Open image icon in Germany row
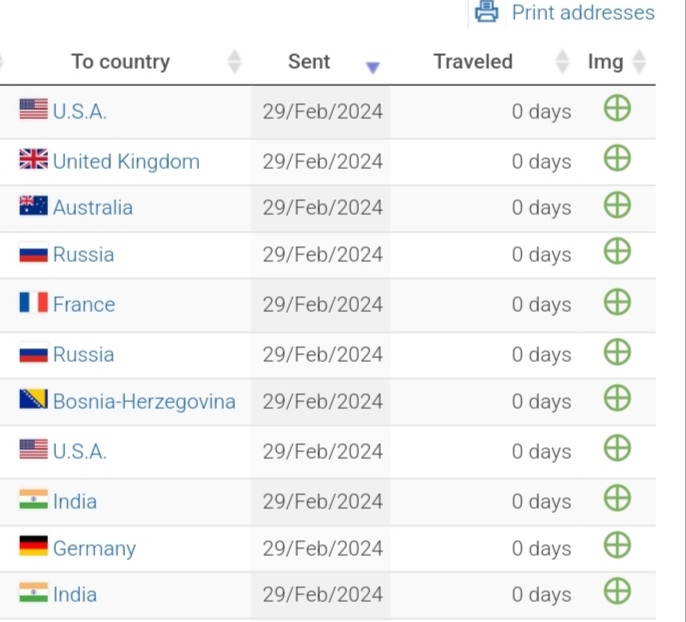 click(617, 545)
